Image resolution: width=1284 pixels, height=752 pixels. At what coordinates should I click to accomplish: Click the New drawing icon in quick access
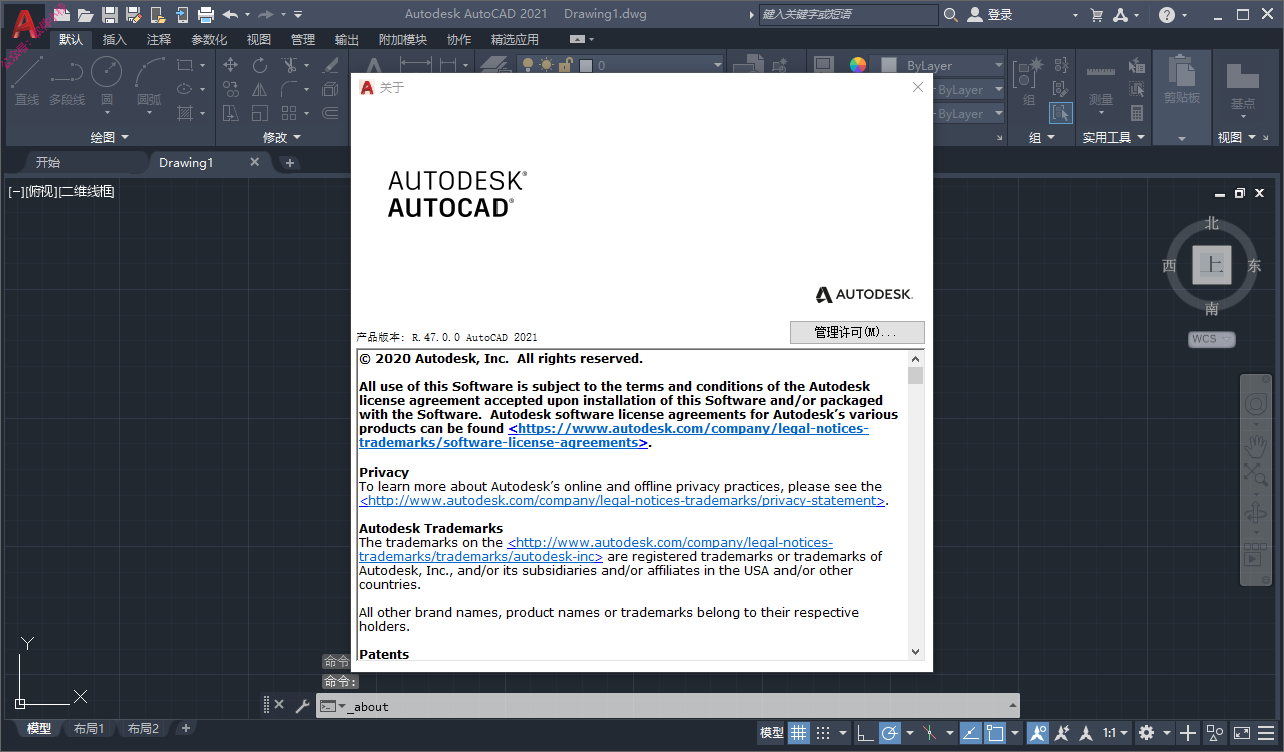point(62,14)
